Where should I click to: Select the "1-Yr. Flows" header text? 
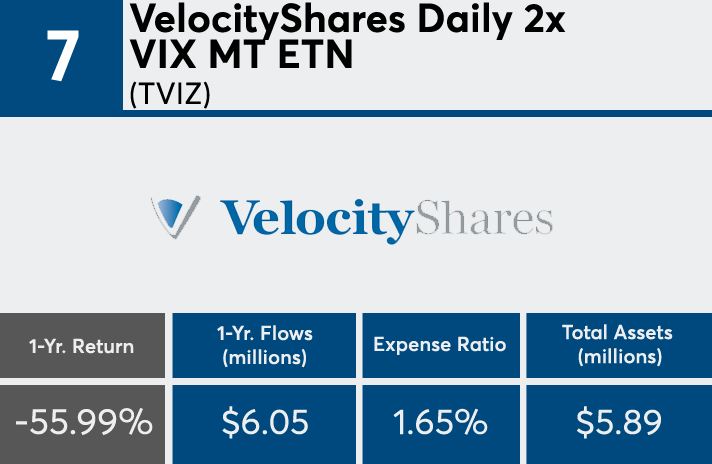[264, 334]
